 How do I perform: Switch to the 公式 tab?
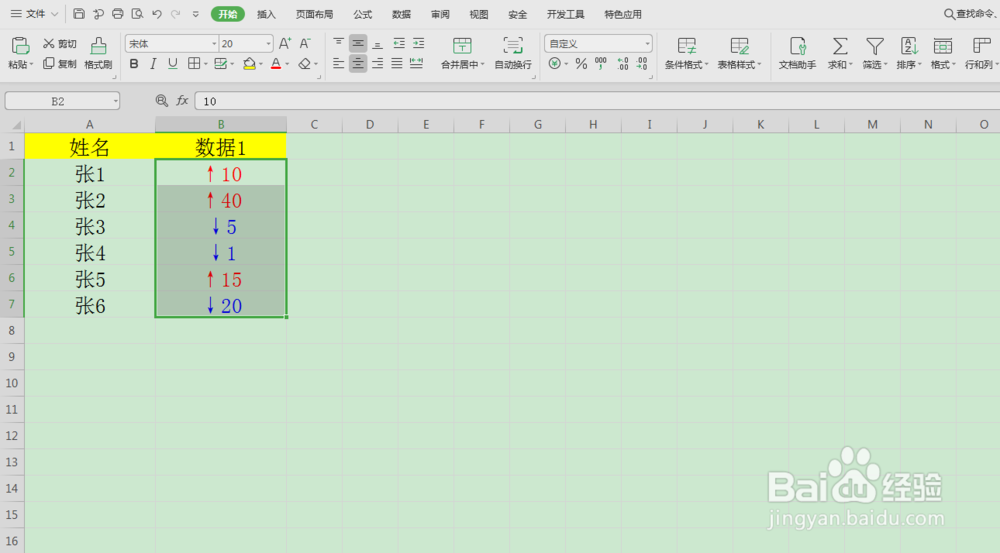point(363,14)
